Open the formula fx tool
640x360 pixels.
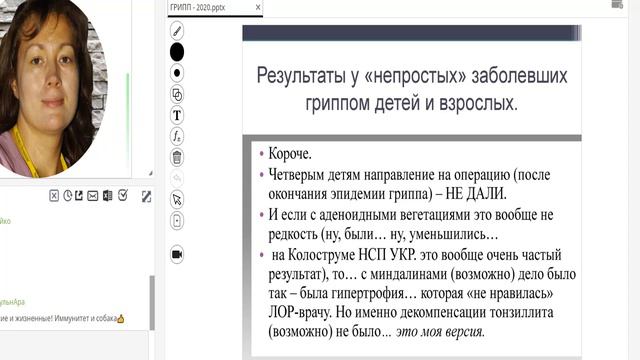(x=177, y=136)
